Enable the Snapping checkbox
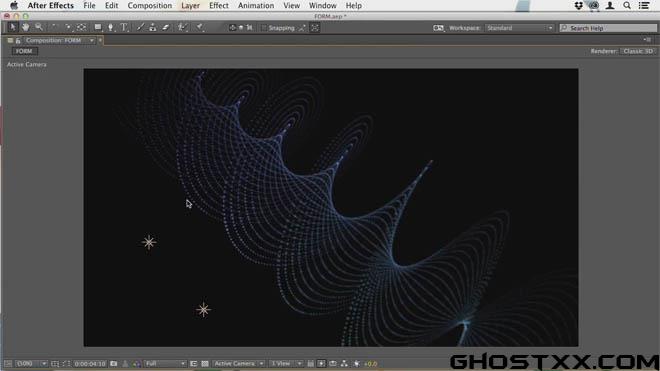This screenshot has width=660, height=371. click(x=264, y=28)
